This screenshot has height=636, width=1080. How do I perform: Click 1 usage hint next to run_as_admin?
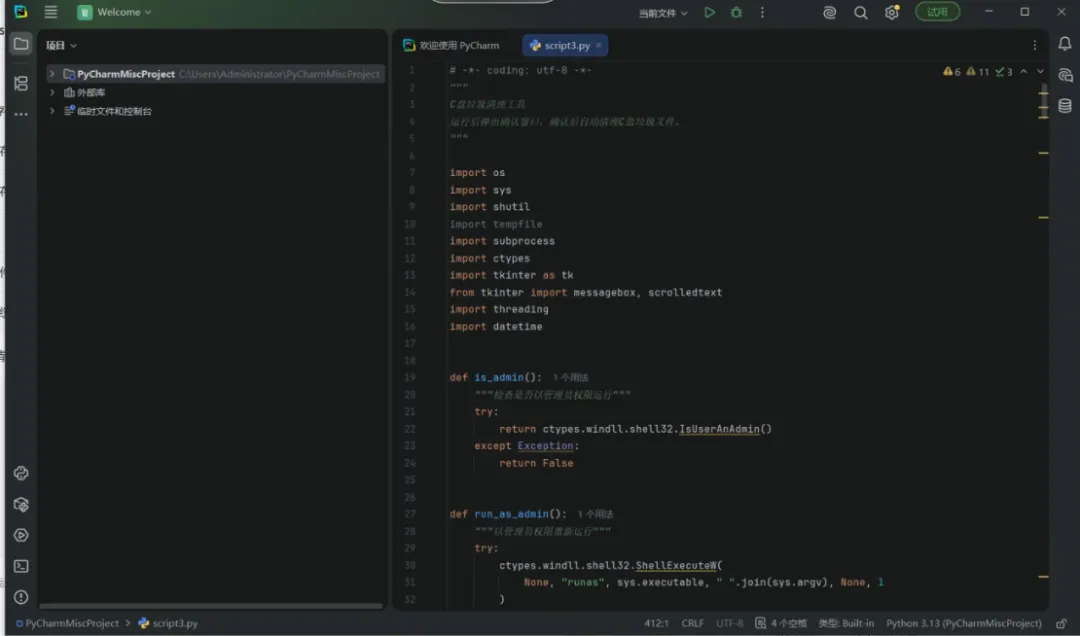click(595, 514)
